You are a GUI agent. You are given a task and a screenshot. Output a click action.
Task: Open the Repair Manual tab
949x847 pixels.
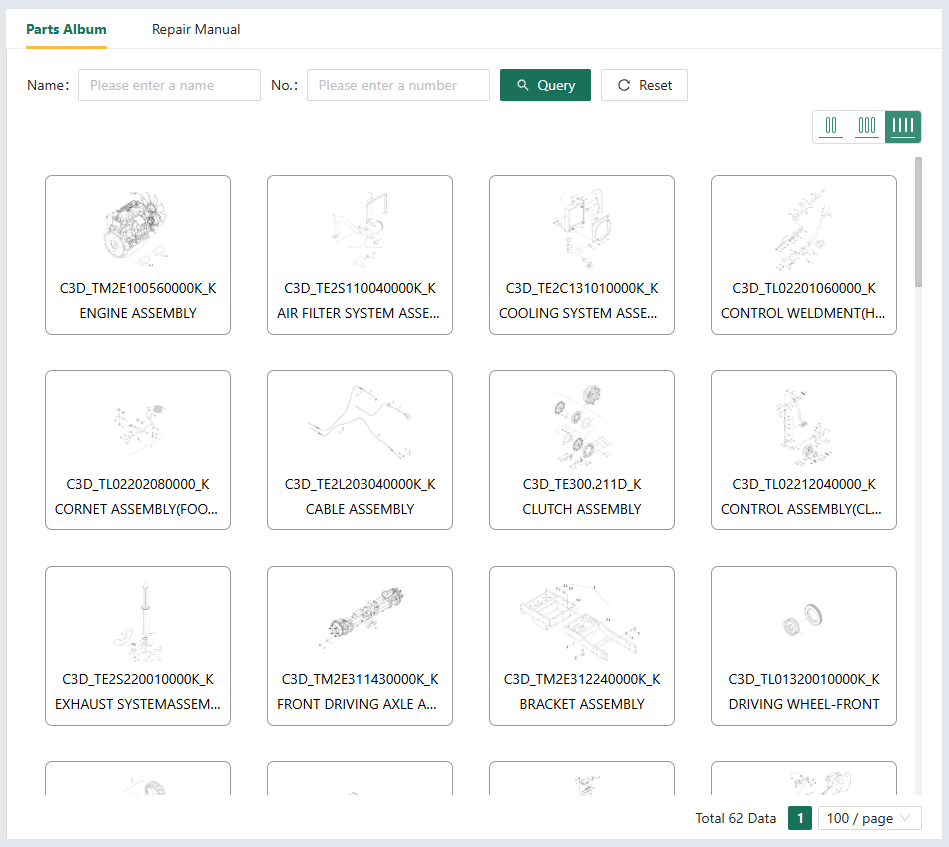pos(196,29)
